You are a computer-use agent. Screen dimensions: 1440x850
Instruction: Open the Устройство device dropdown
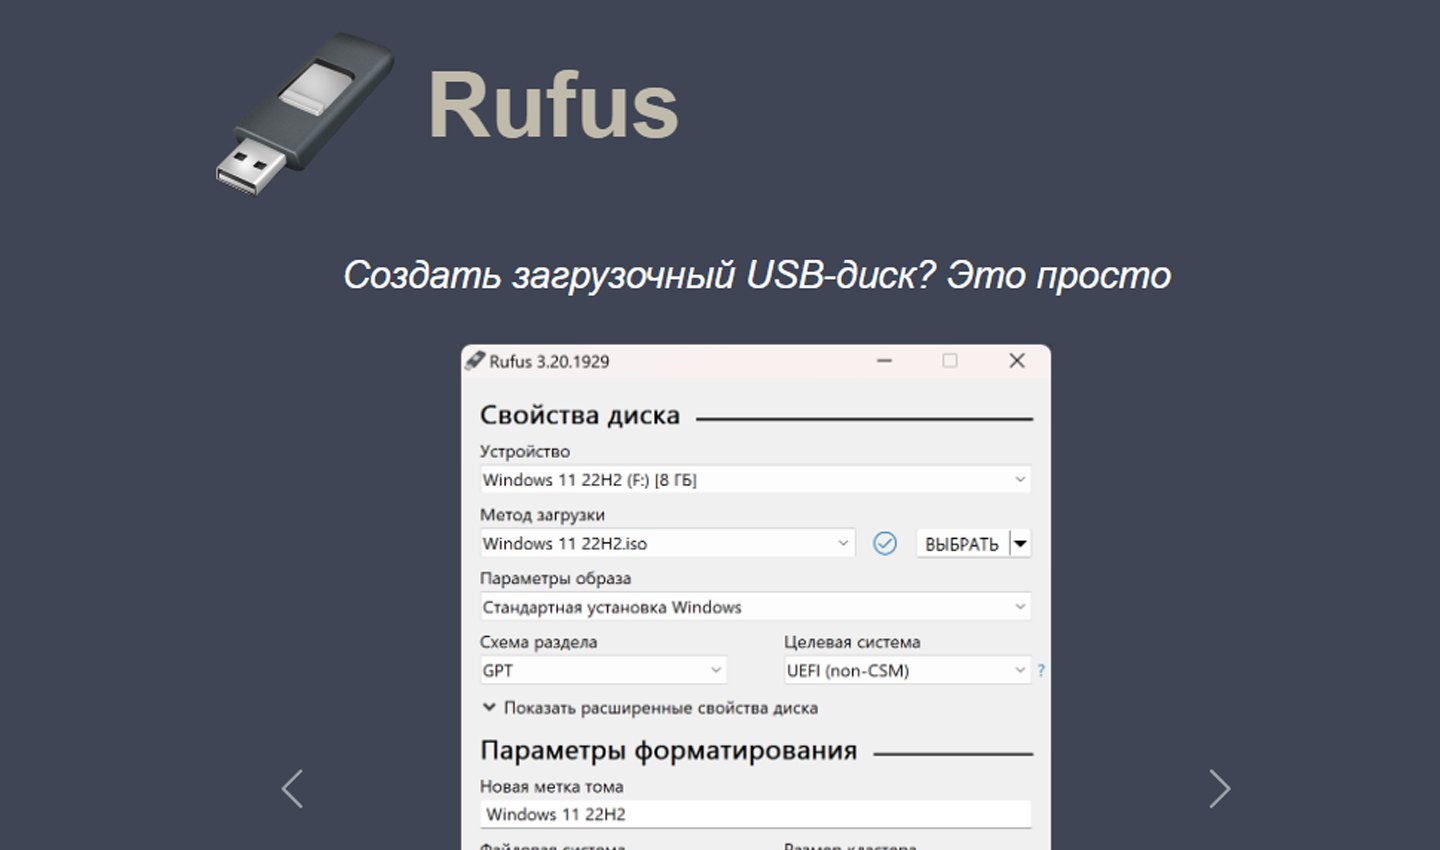pos(755,480)
